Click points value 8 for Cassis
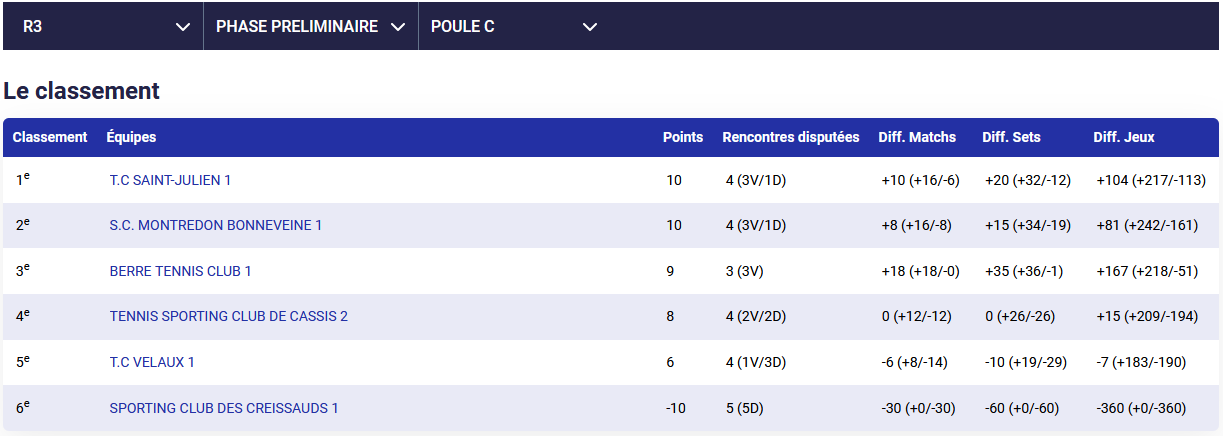 670,317
